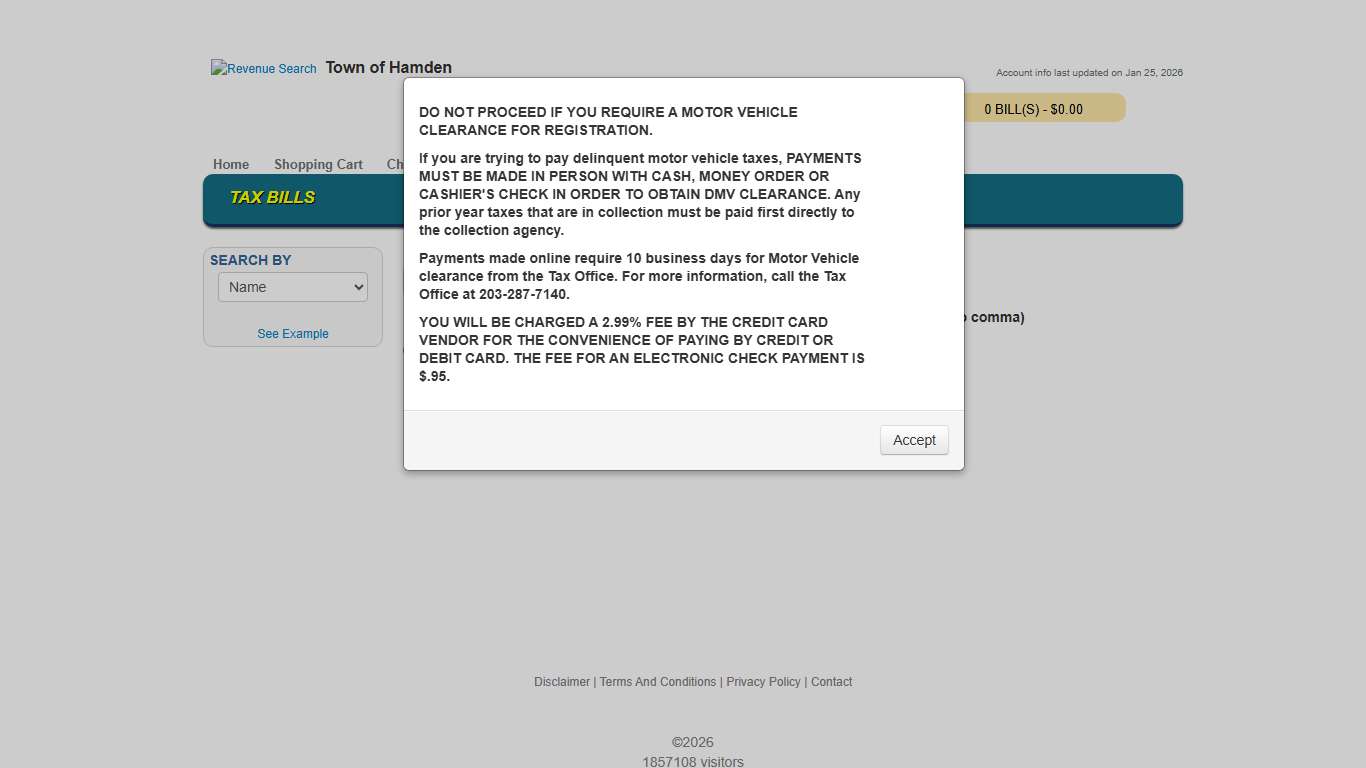The width and height of the screenshot is (1366, 768).
Task: Click the dropdown arrow beside Name
Action: (x=358, y=287)
